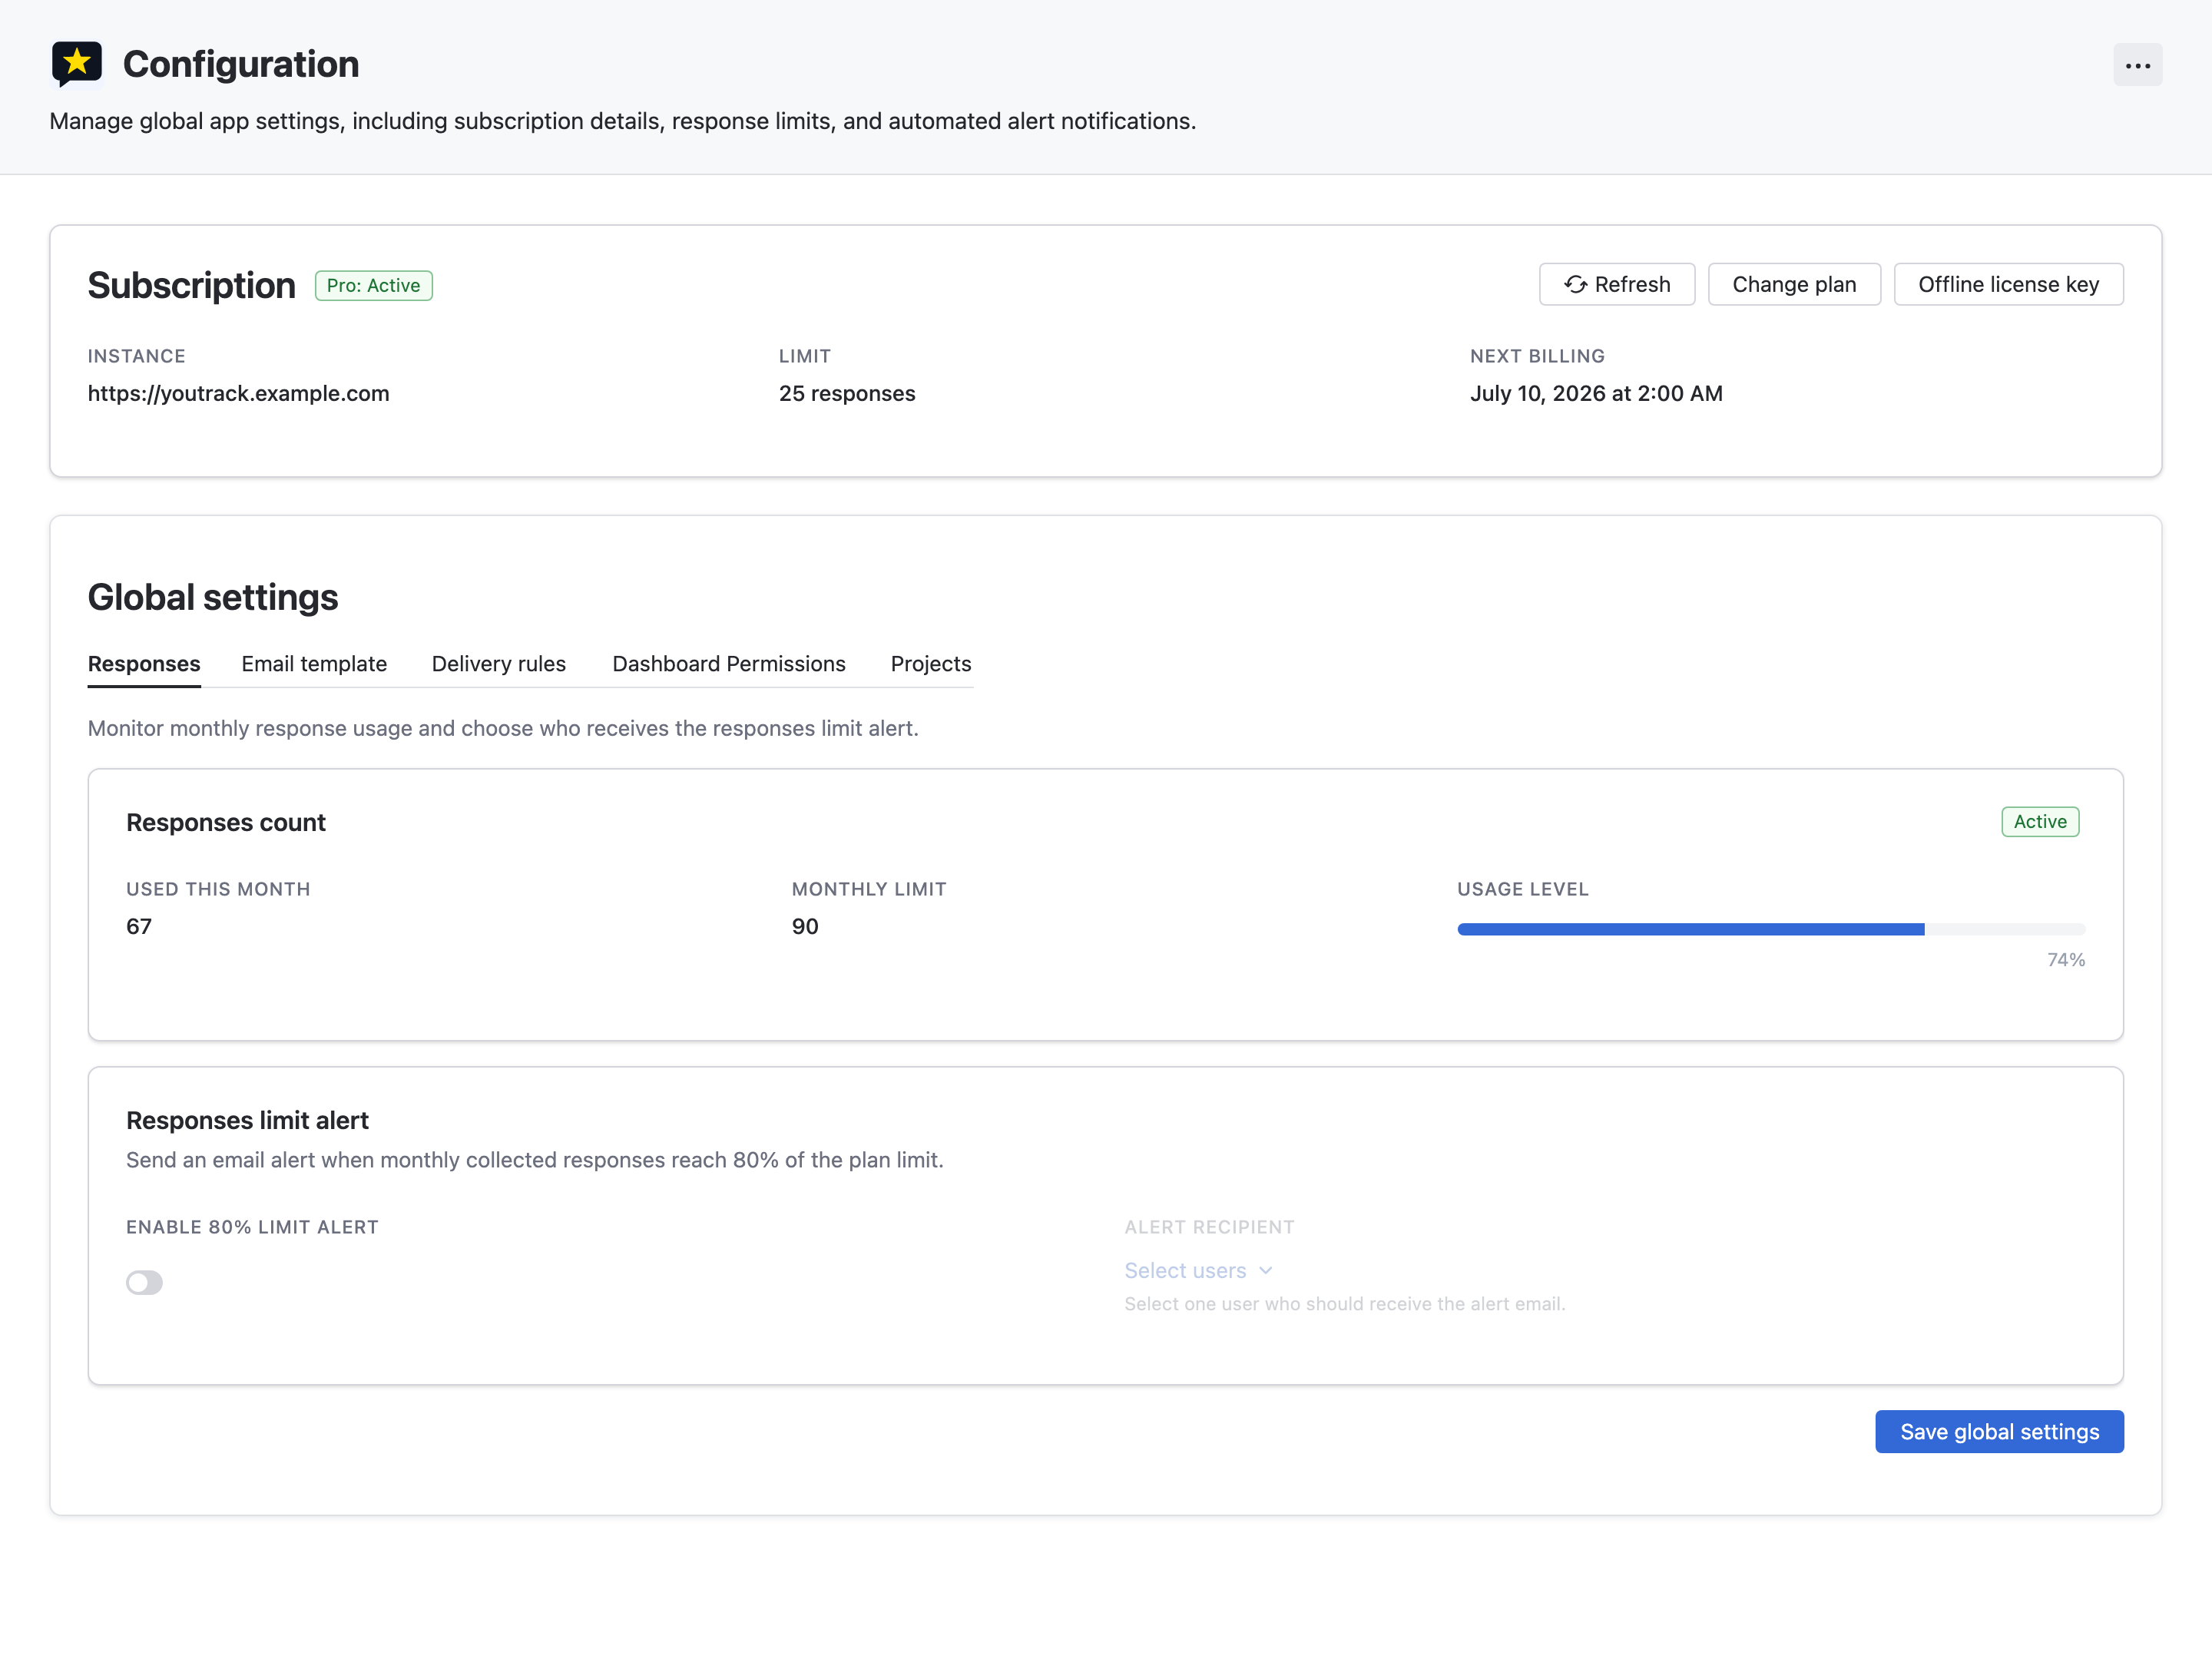This screenshot has width=2212, height=1659.
Task: Open the Select users dropdown
Action: [1198, 1271]
